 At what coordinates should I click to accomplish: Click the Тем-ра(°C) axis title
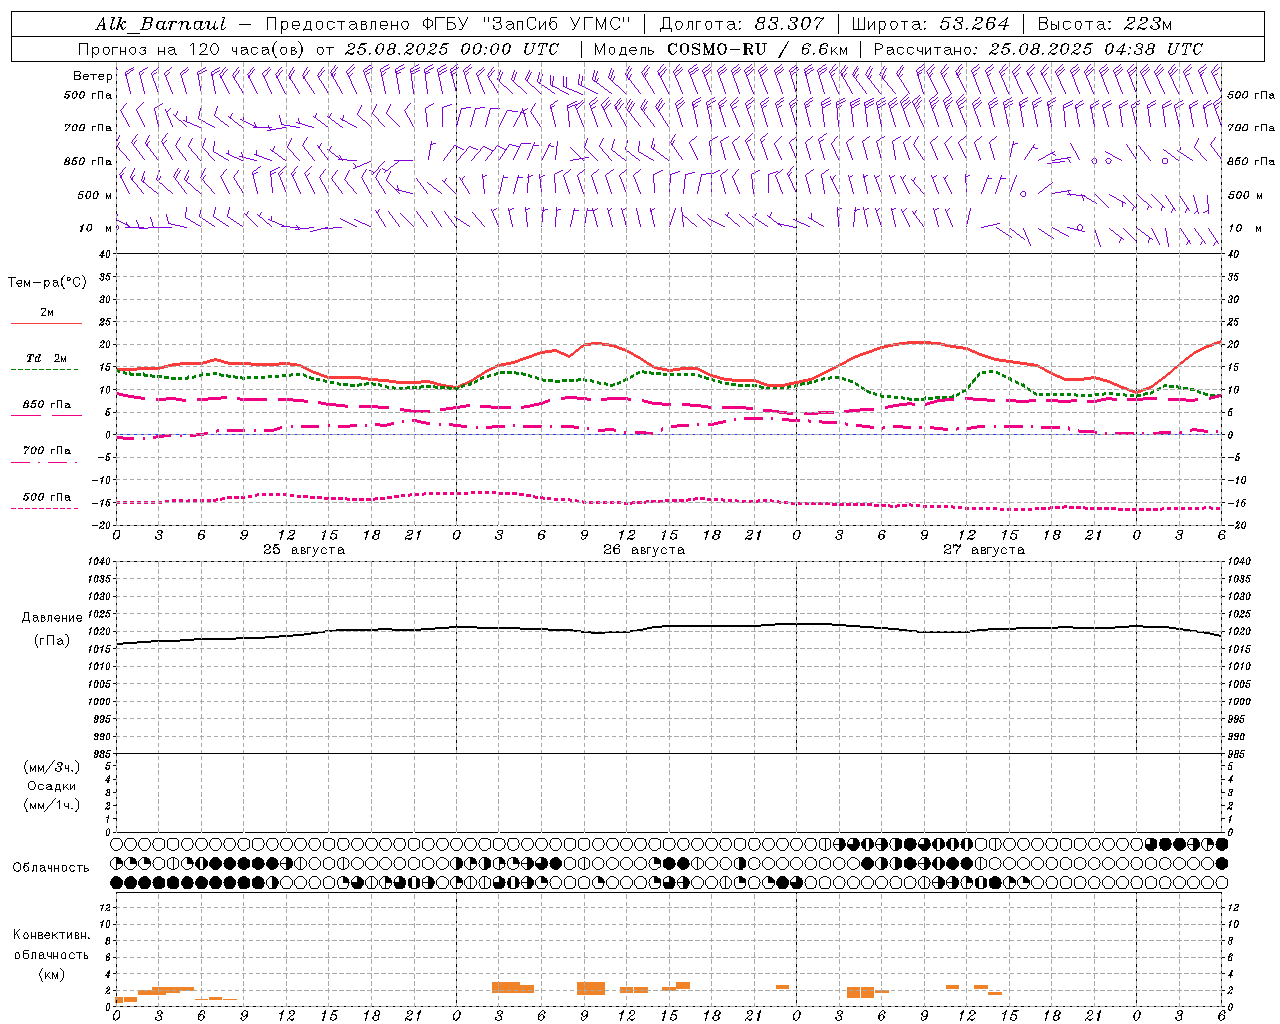47,283
